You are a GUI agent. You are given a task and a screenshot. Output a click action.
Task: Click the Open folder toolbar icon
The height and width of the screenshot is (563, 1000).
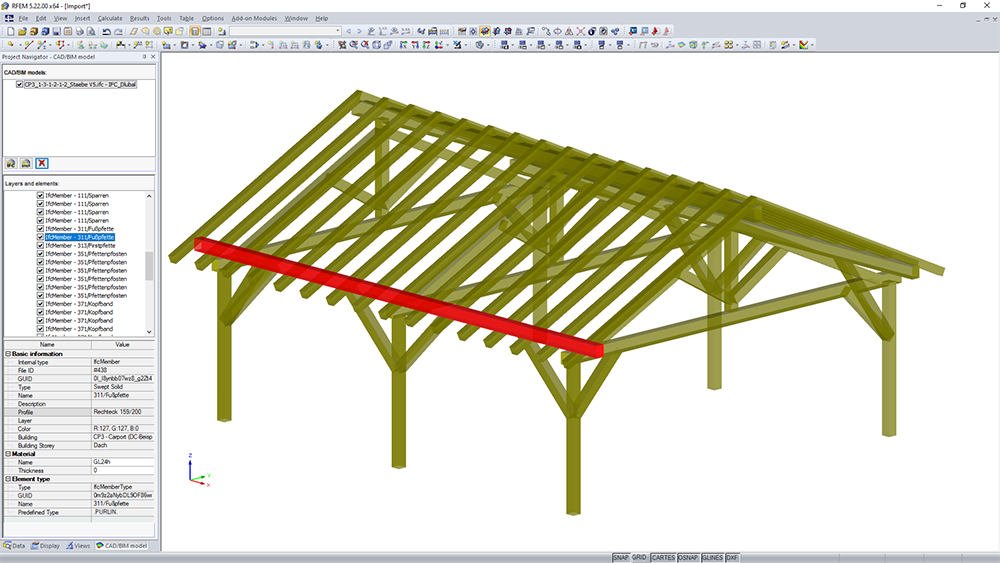pyautogui.click(x=22, y=31)
